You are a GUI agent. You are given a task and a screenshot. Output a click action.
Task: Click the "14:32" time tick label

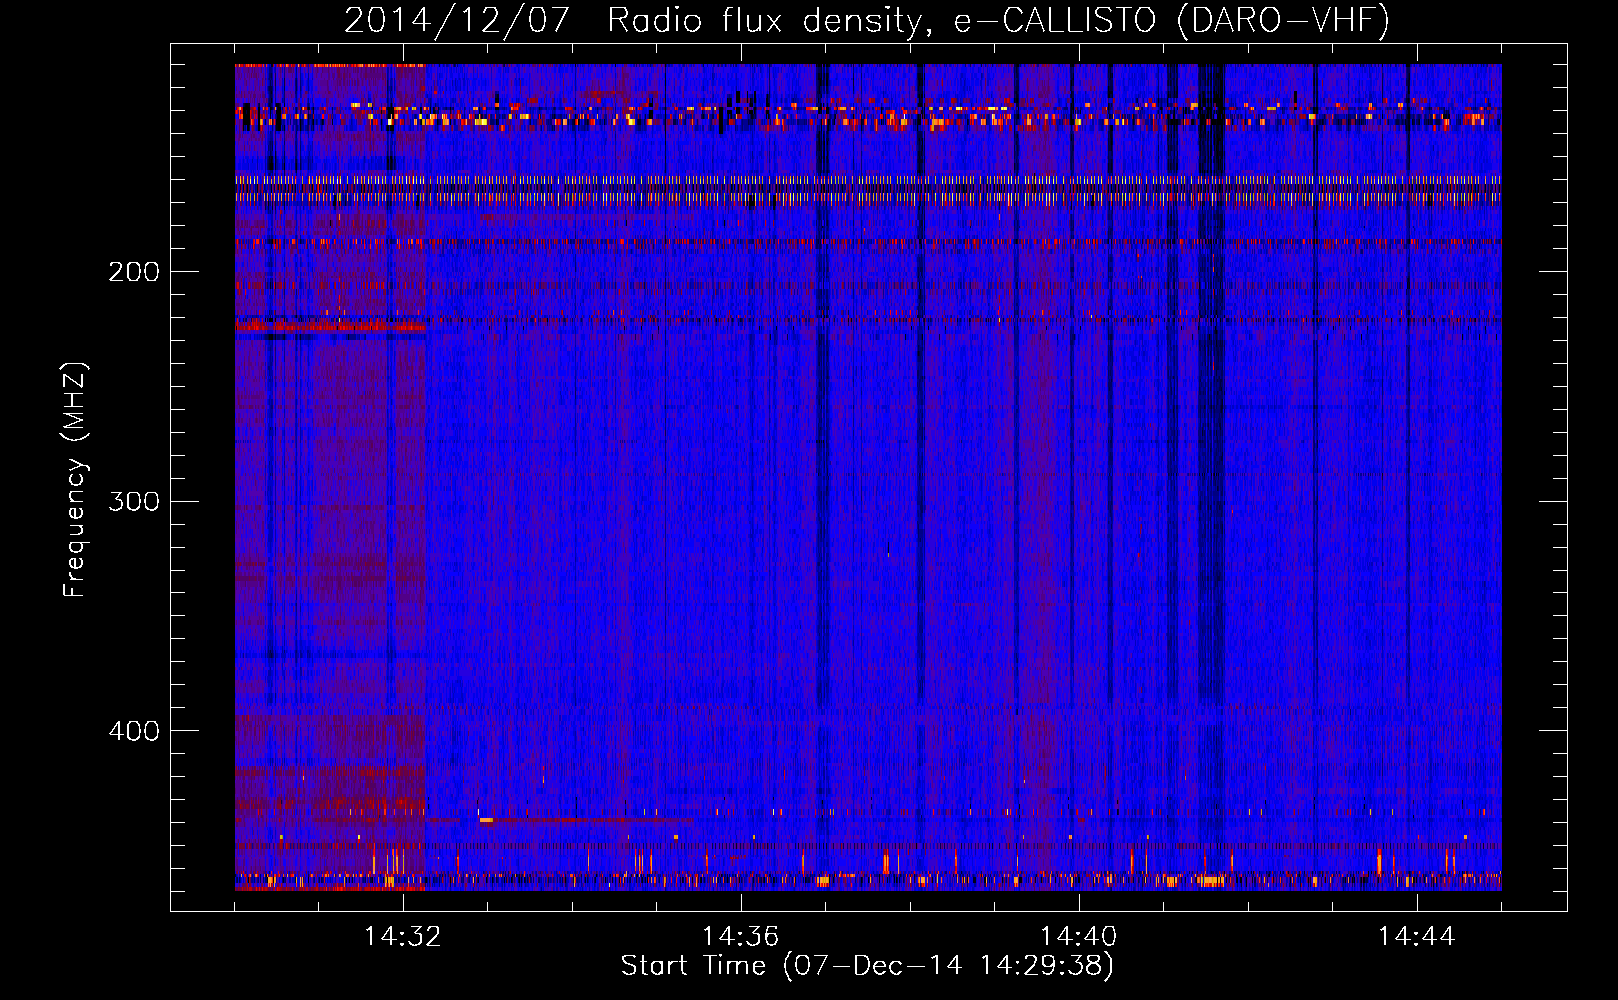coord(403,937)
